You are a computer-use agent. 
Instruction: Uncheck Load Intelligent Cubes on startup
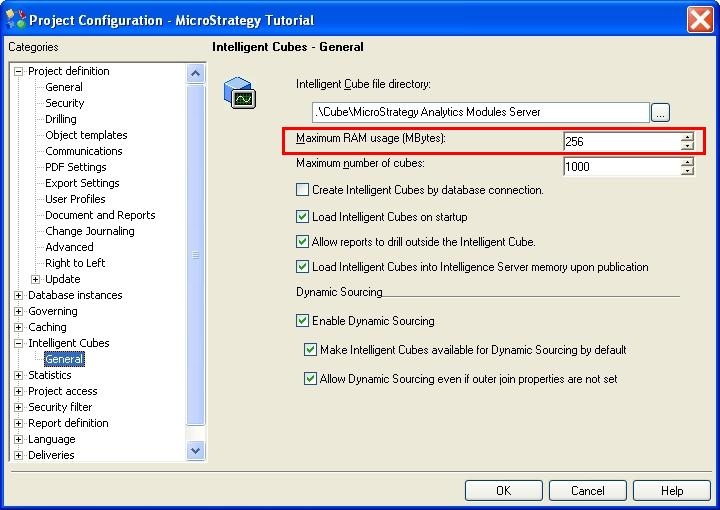(x=302, y=216)
